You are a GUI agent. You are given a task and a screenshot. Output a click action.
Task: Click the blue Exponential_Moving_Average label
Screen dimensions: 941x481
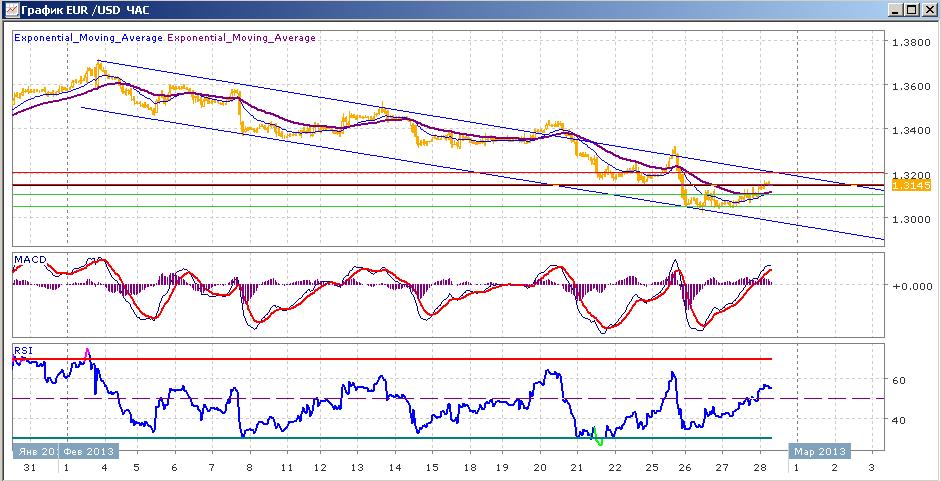click(x=88, y=38)
